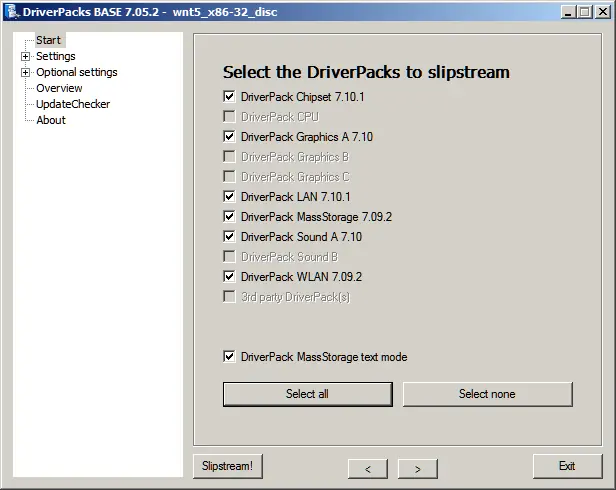Click the DriverPacks app icon in title bar
This screenshot has height=490, width=616.
[13, 11]
